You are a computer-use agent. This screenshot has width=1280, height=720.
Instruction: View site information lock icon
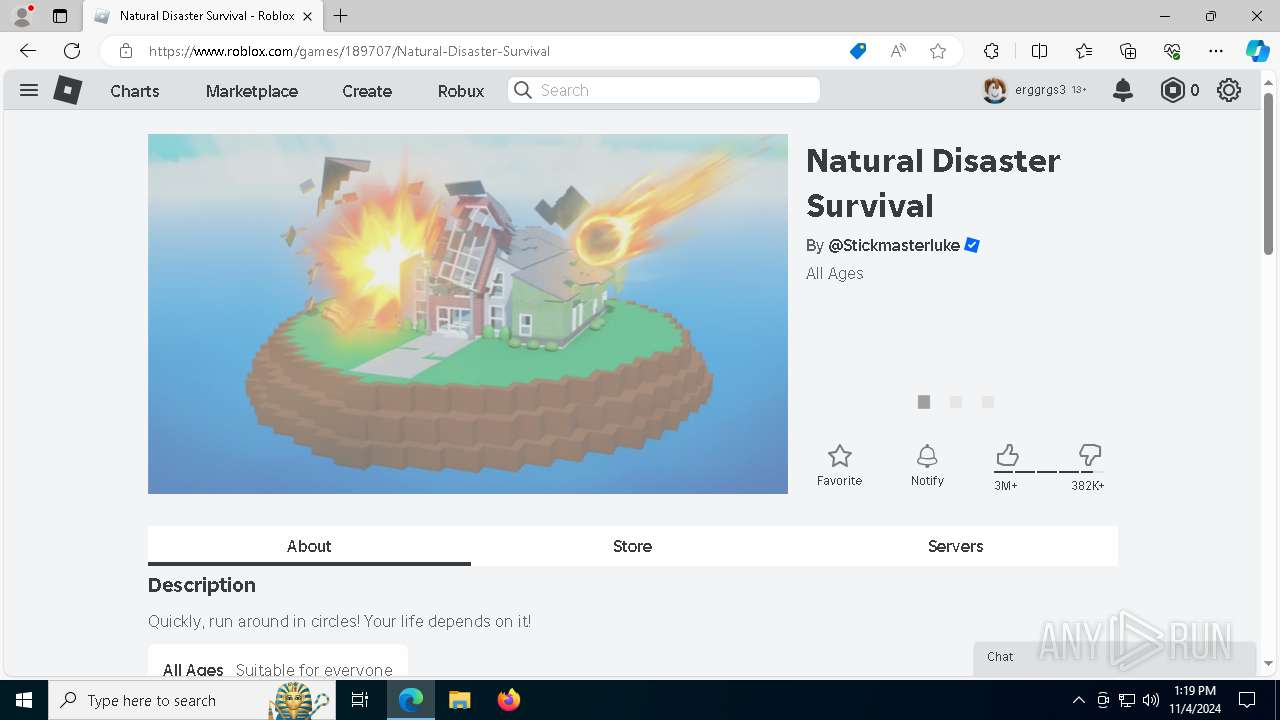(x=125, y=51)
